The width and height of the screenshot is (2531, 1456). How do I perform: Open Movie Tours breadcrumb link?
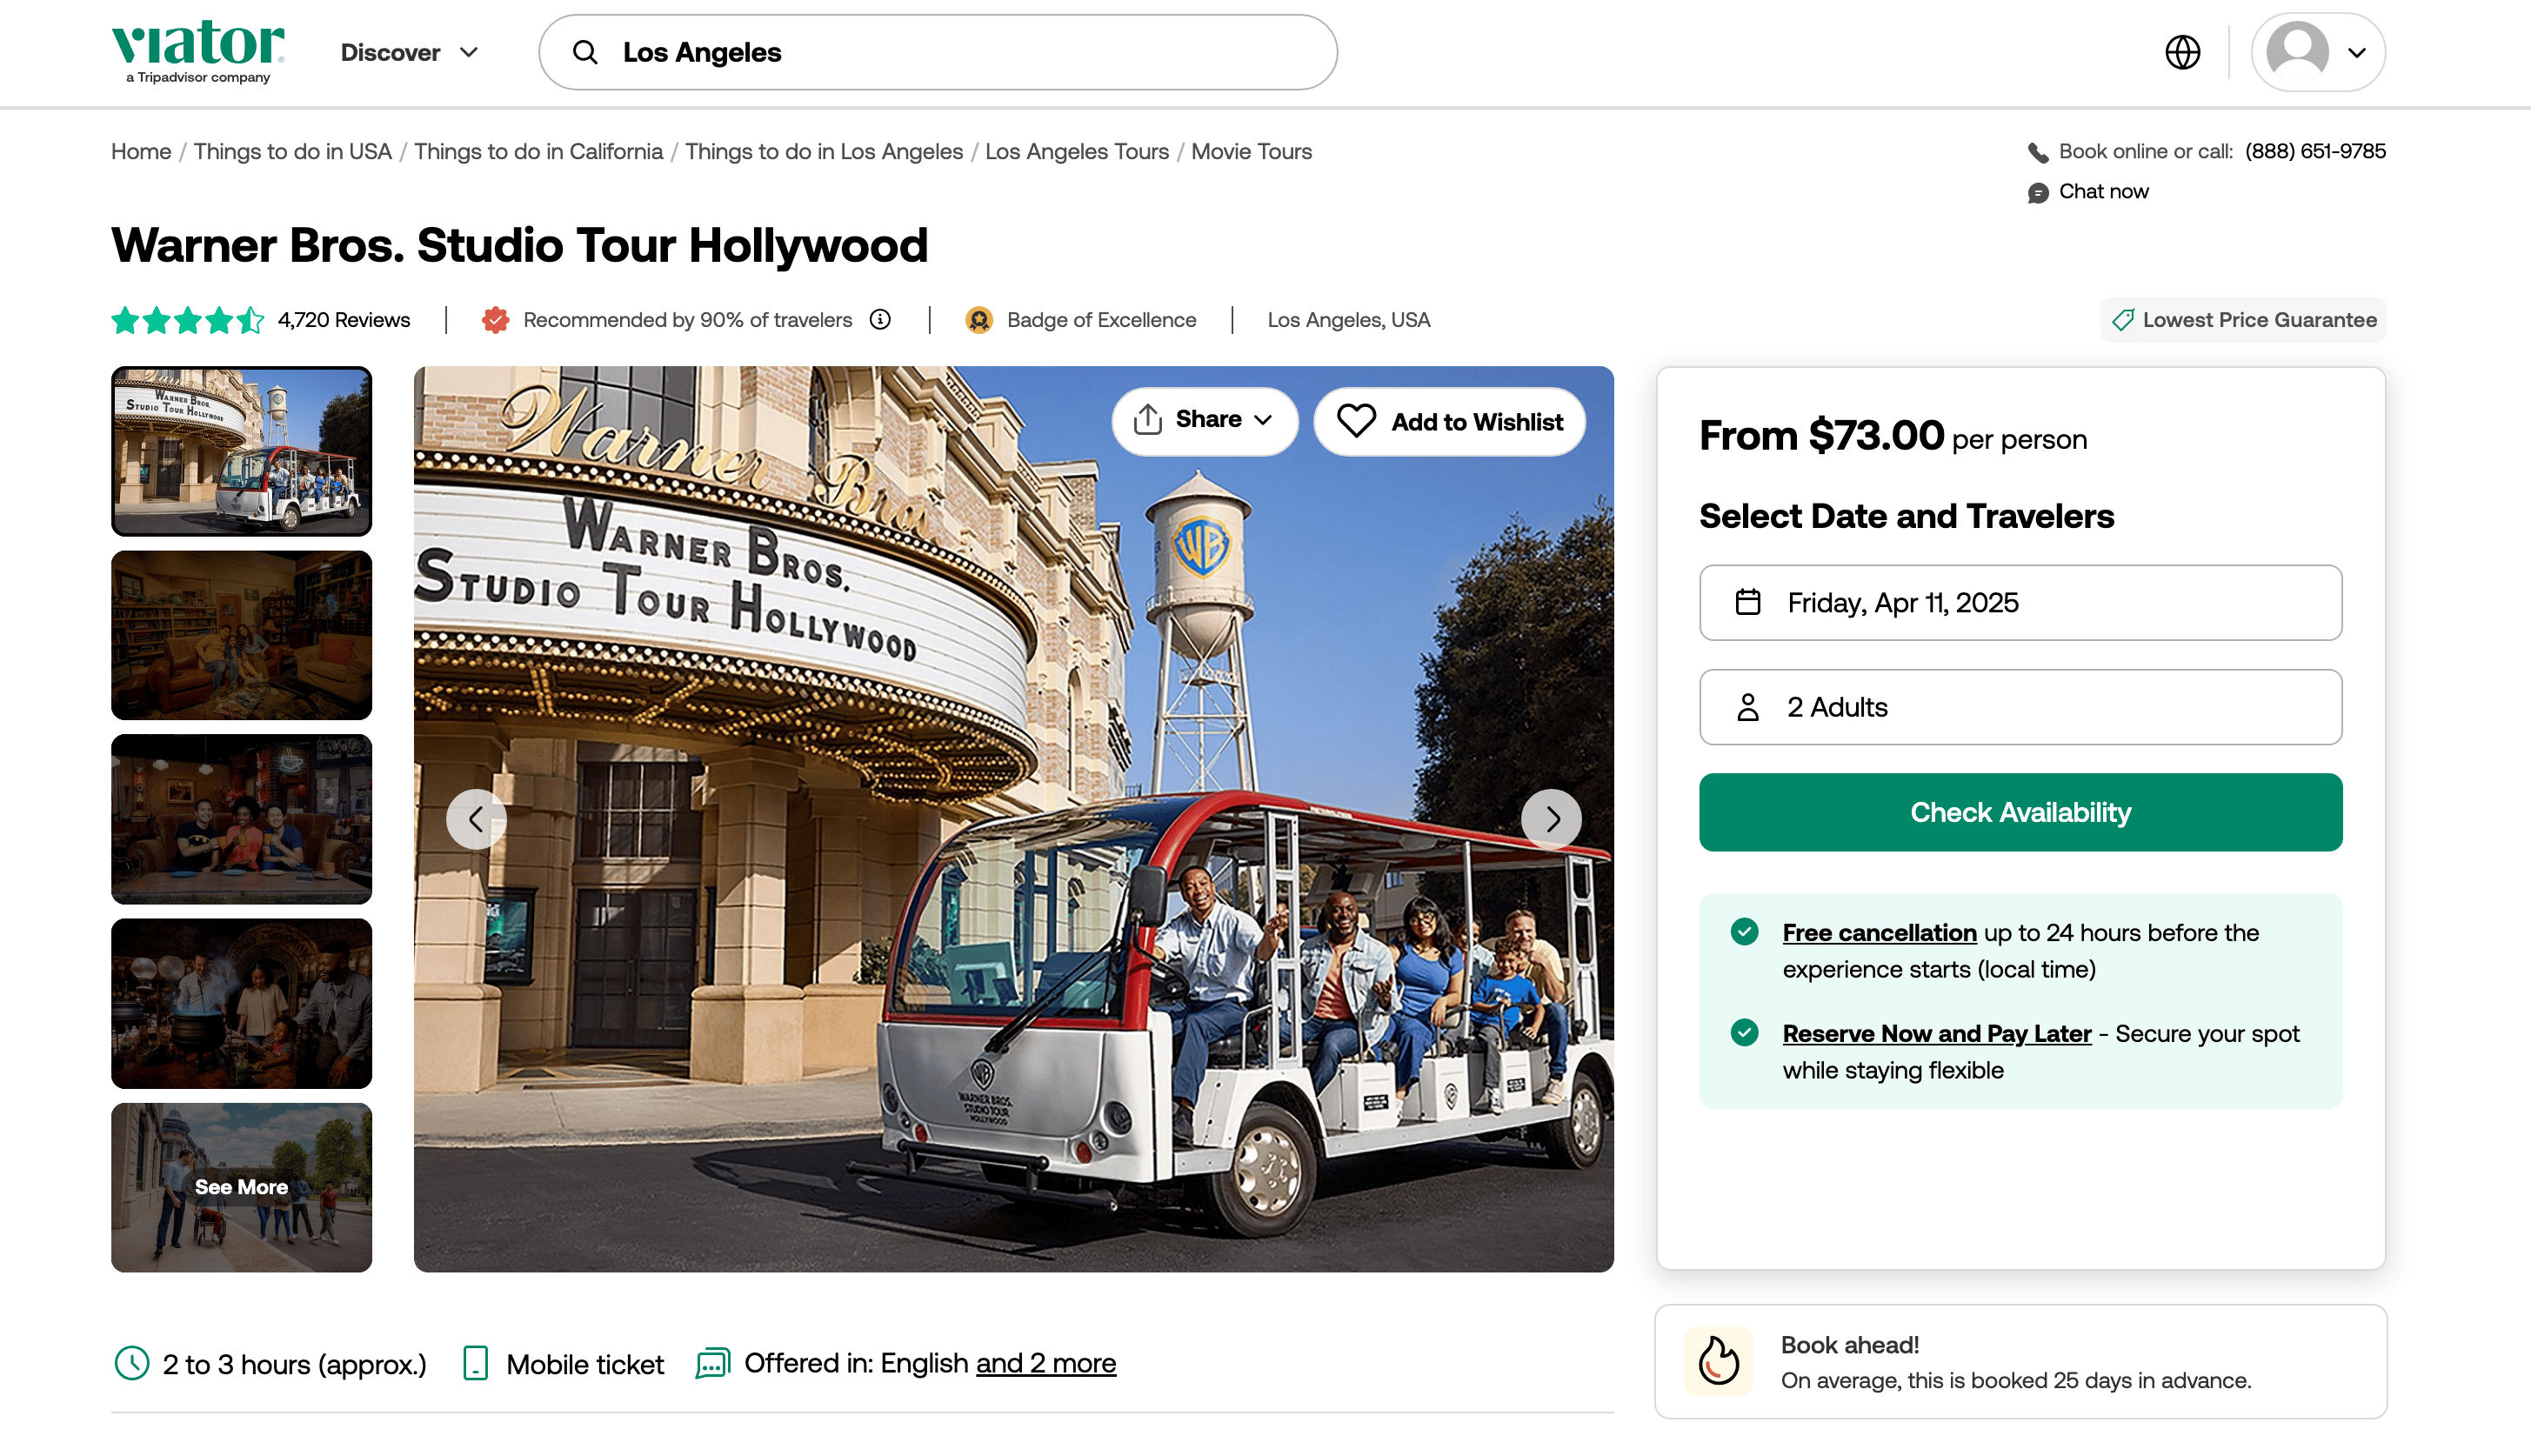(x=1250, y=152)
